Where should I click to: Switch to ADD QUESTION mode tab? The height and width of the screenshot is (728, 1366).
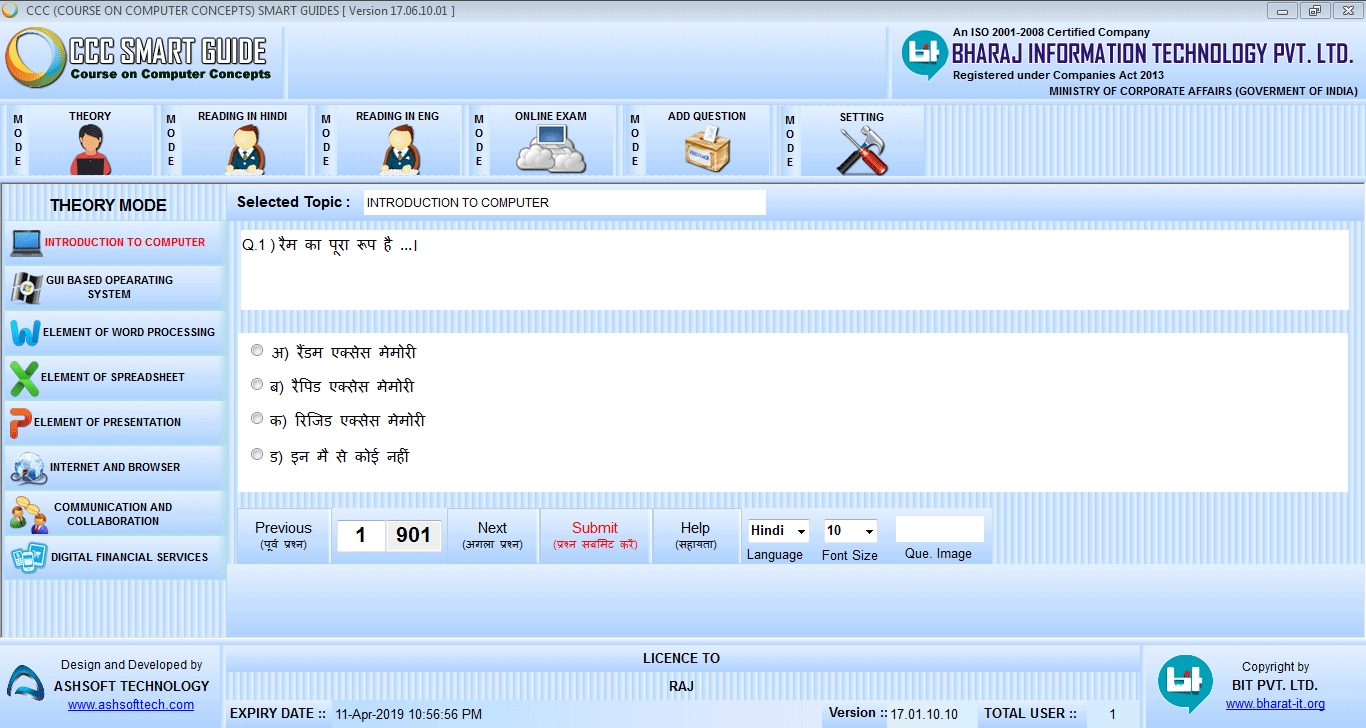[707, 116]
